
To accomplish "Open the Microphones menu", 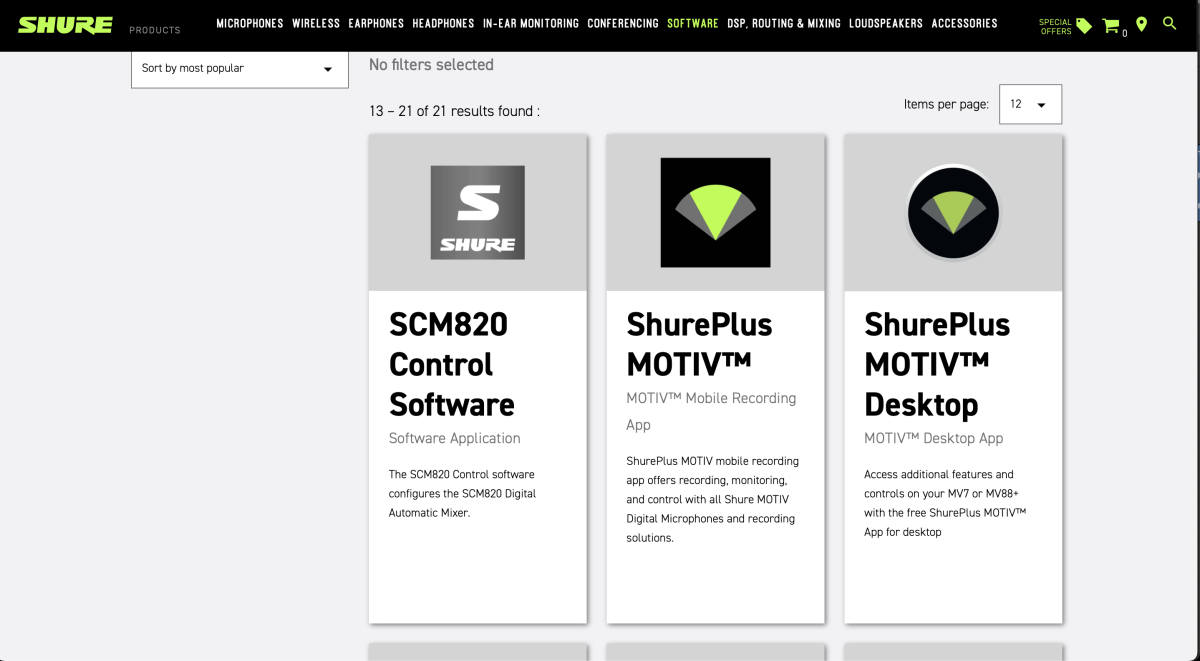I will pyautogui.click(x=250, y=23).
